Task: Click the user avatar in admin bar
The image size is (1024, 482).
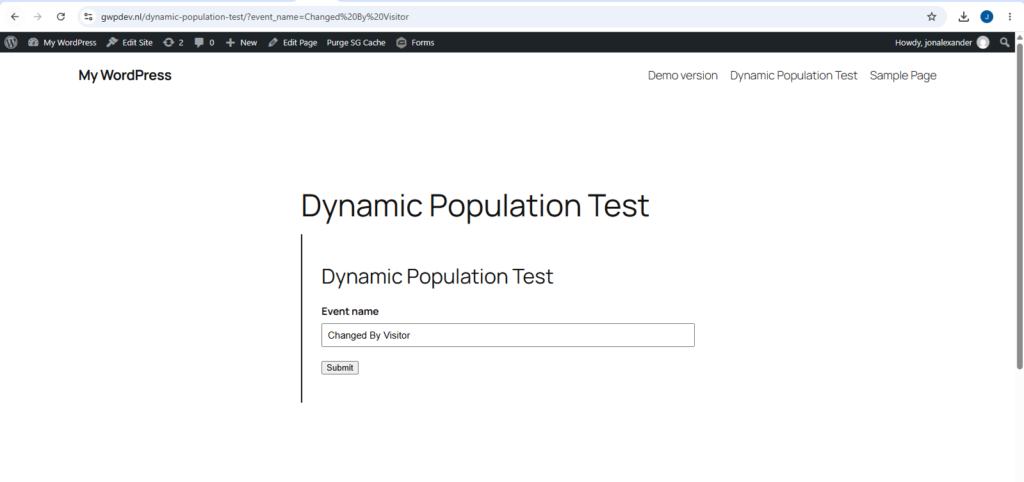Action: (x=983, y=42)
